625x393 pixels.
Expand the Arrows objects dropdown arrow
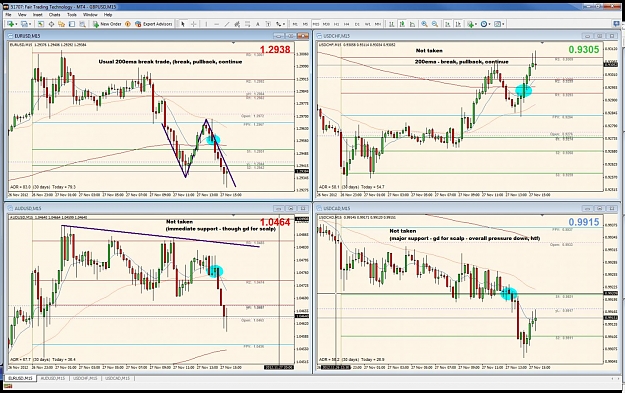point(284,24)
